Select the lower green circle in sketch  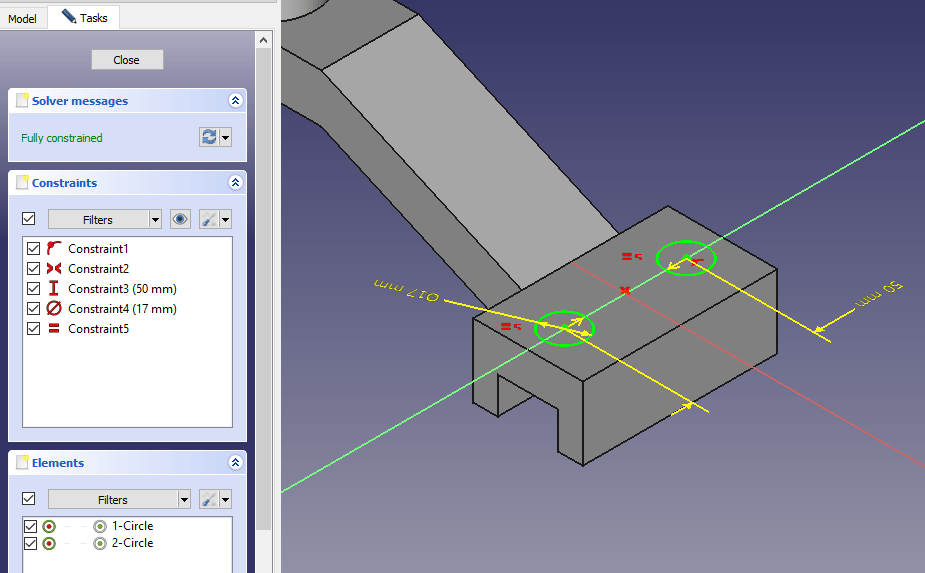[563, 328]
